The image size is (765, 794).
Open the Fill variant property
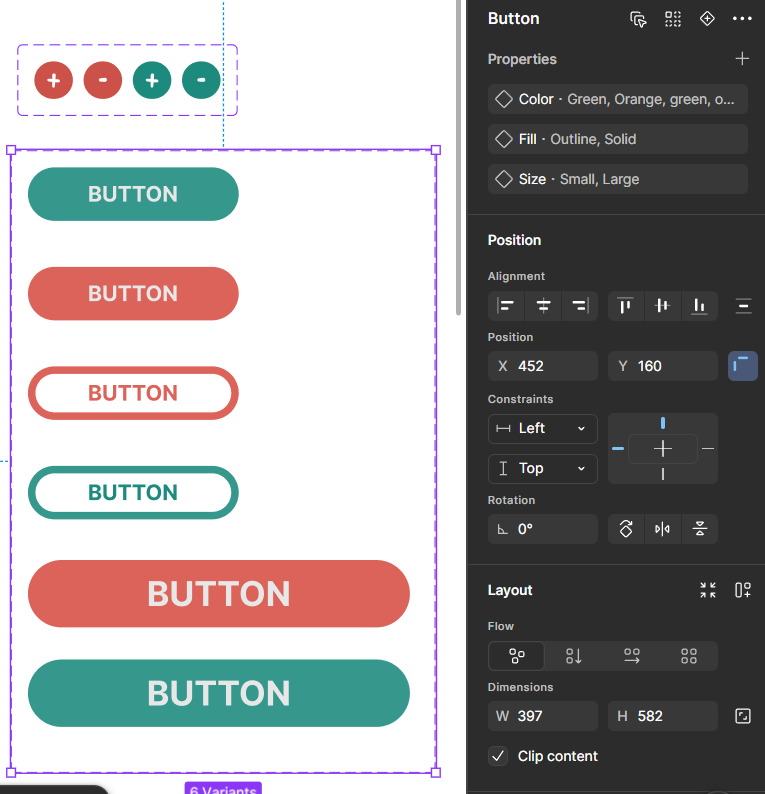618,139
